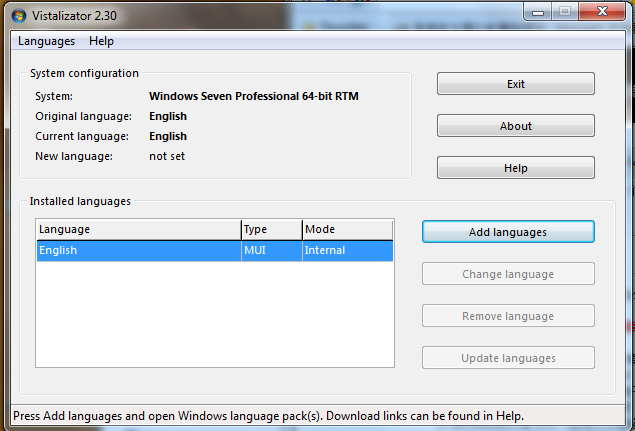Click the Original language English value
635x431 pixels.
coord(168,116)
